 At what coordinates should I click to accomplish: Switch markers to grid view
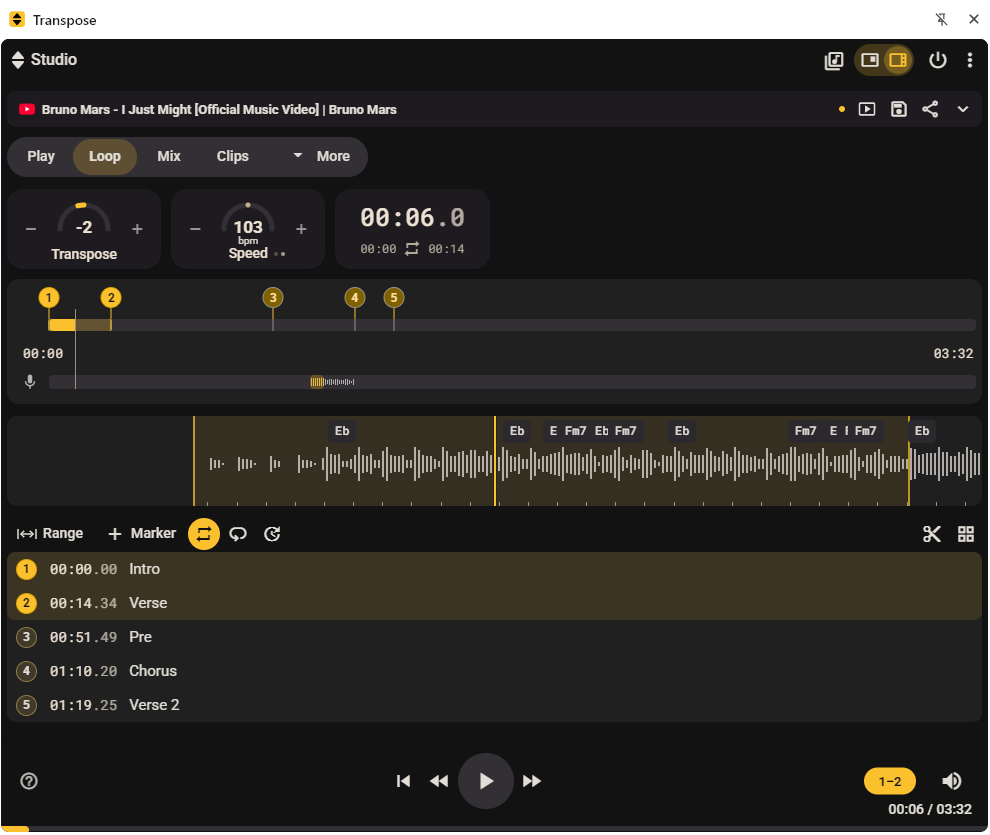(965, 534)
